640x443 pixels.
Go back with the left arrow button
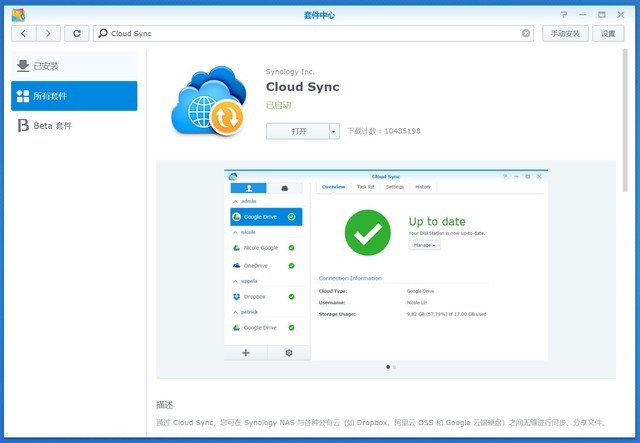(24, 33)
